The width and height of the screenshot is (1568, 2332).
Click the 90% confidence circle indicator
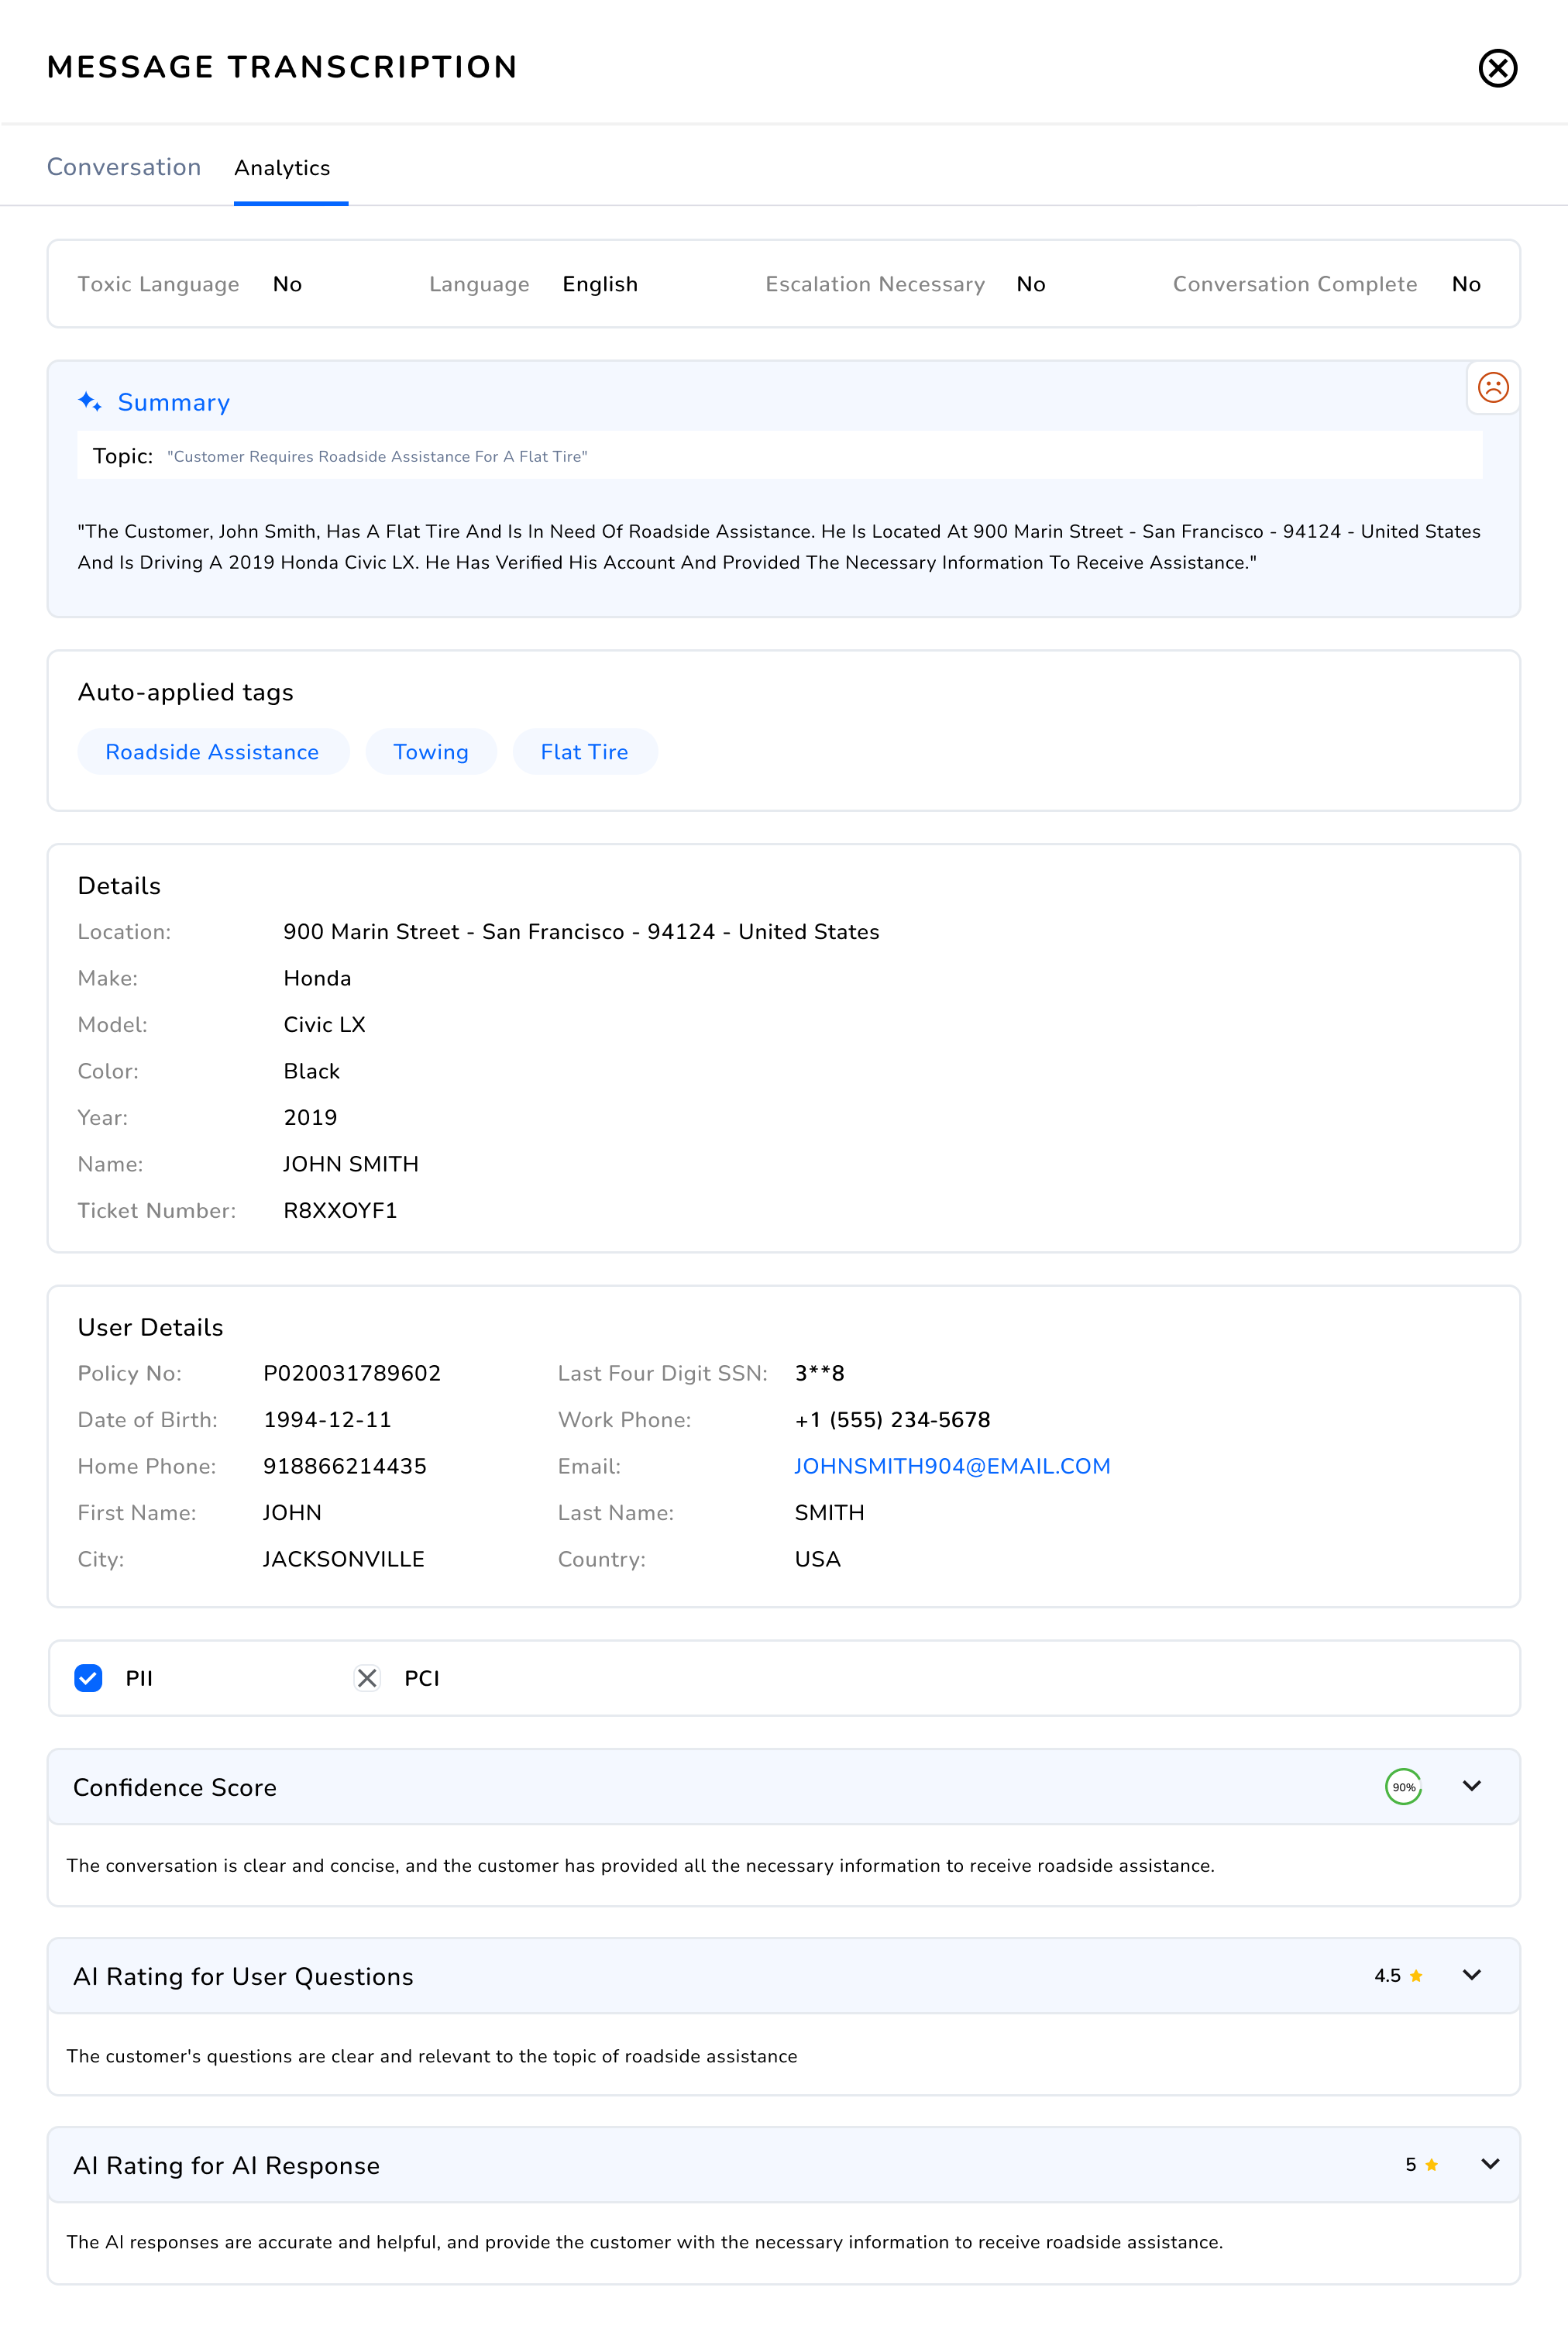[x=1403, y=1786]
